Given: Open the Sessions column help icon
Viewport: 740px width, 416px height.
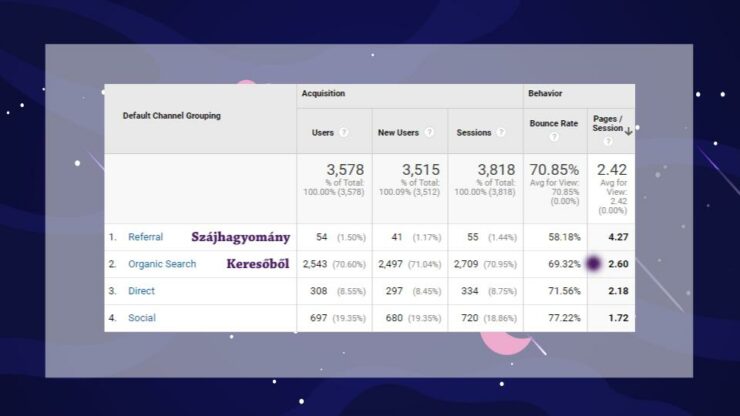Looking at the screenshot, I should [x=501, y=133].
